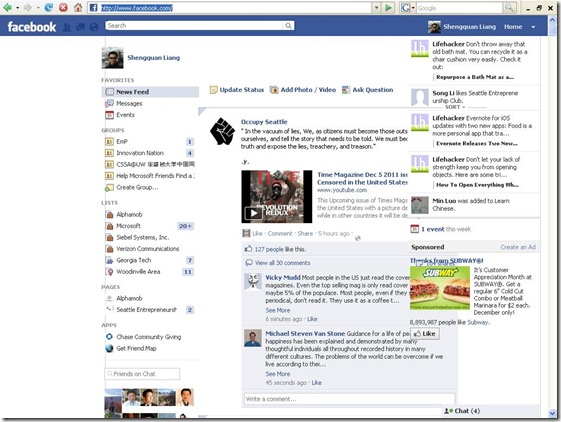Open the Occupy Seattle page link
Image resolution: width=561 pixels, height=422 pixels.
click(264, 122)
